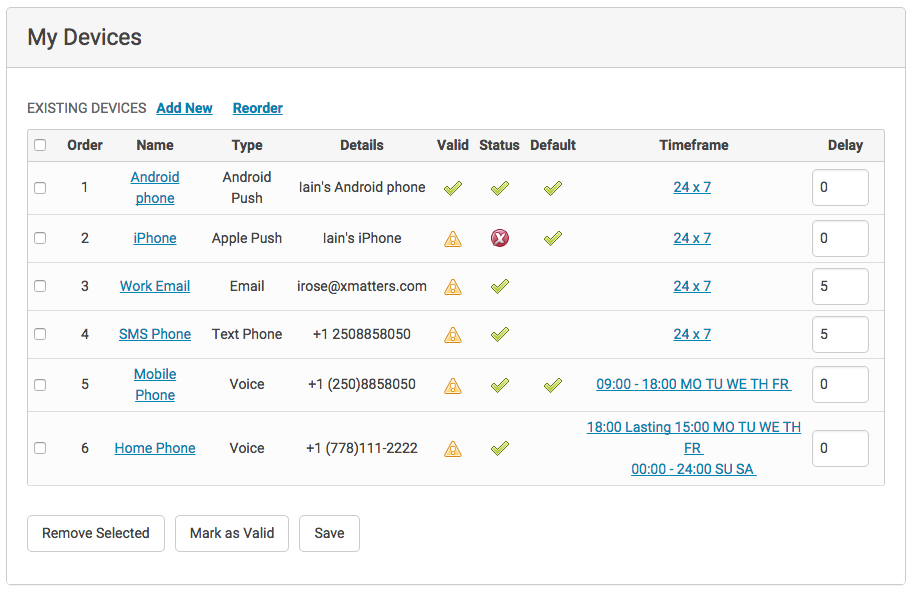Open the Add New device link

pos(184,108)
